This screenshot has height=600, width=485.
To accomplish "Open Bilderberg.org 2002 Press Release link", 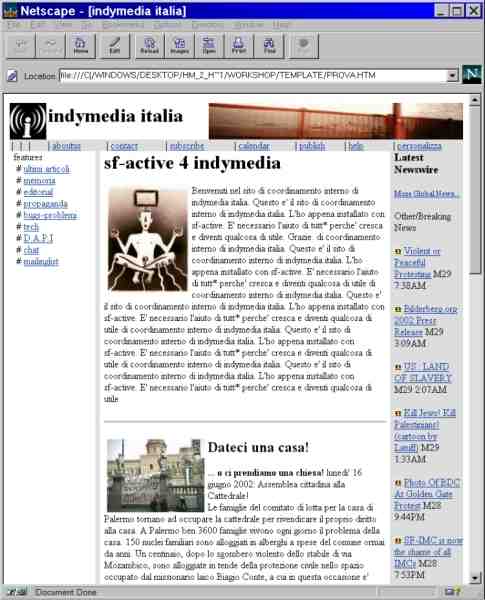I will point(426,320).
